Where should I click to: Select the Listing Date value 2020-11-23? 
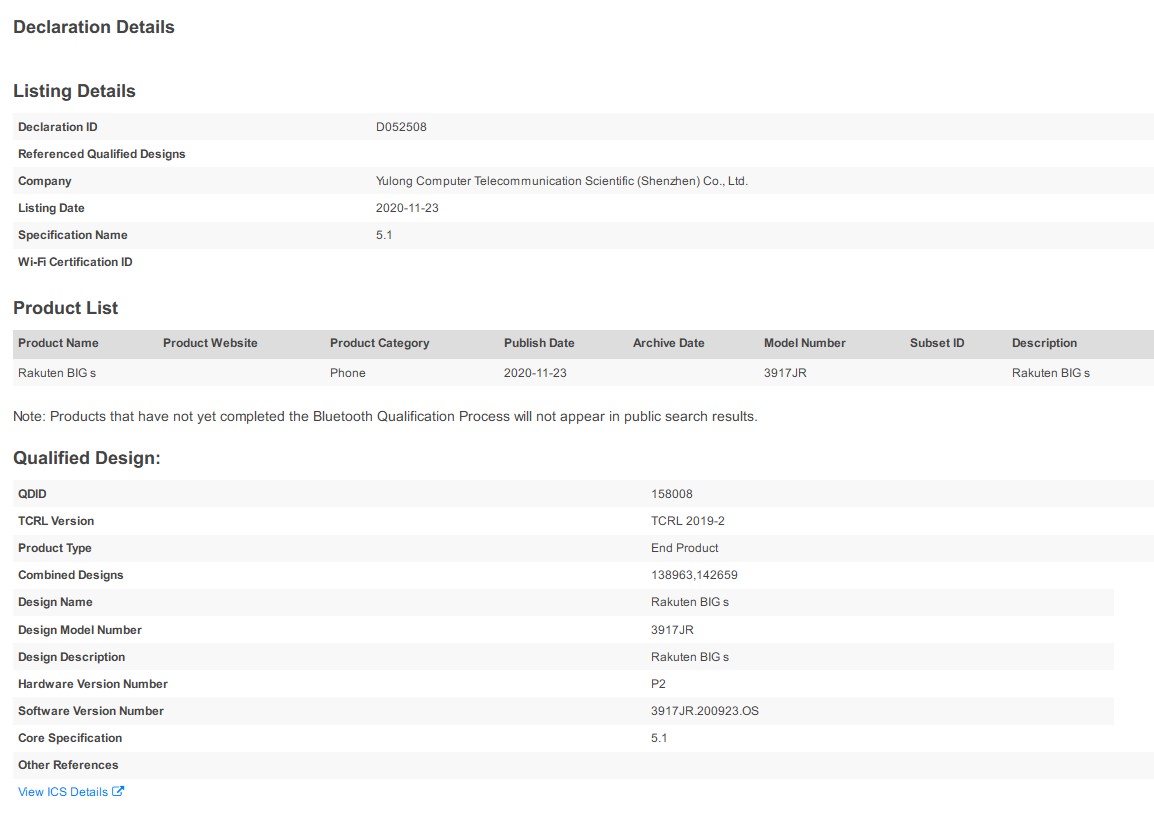(407, 208)
